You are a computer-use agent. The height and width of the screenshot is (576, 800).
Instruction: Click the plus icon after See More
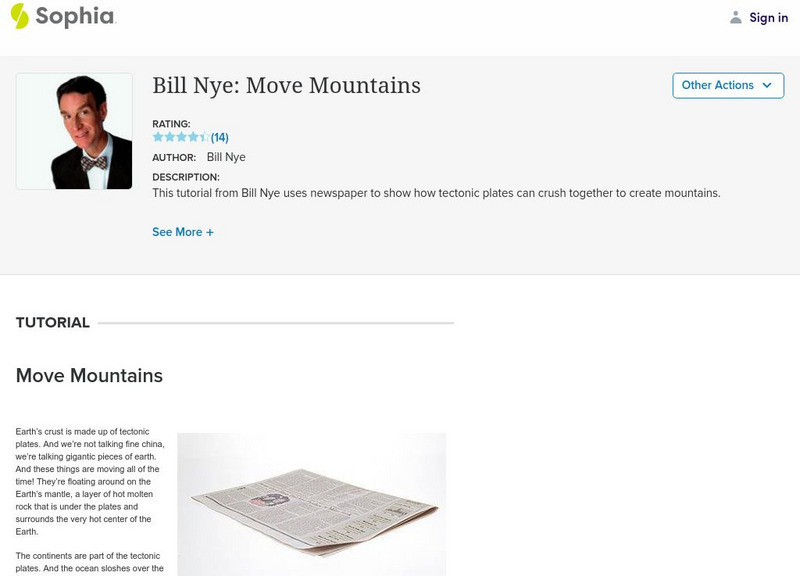click(x=210, y=232)
